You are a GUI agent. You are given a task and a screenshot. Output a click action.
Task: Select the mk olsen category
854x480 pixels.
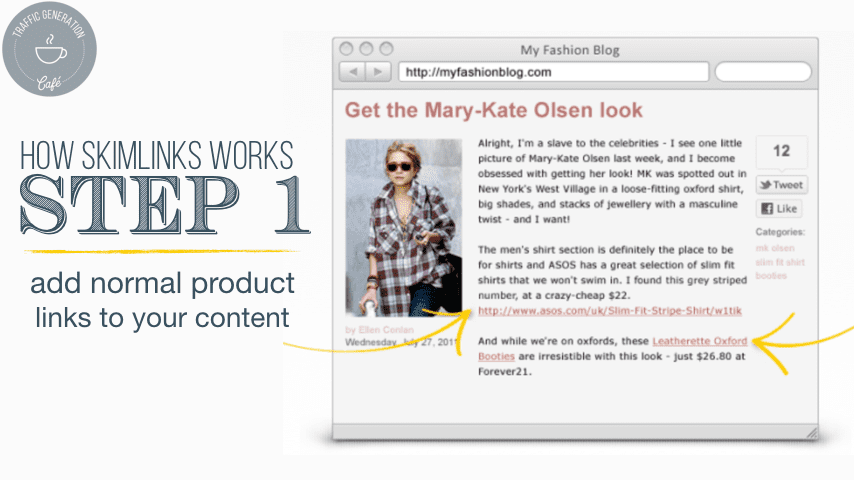[776, 248]
